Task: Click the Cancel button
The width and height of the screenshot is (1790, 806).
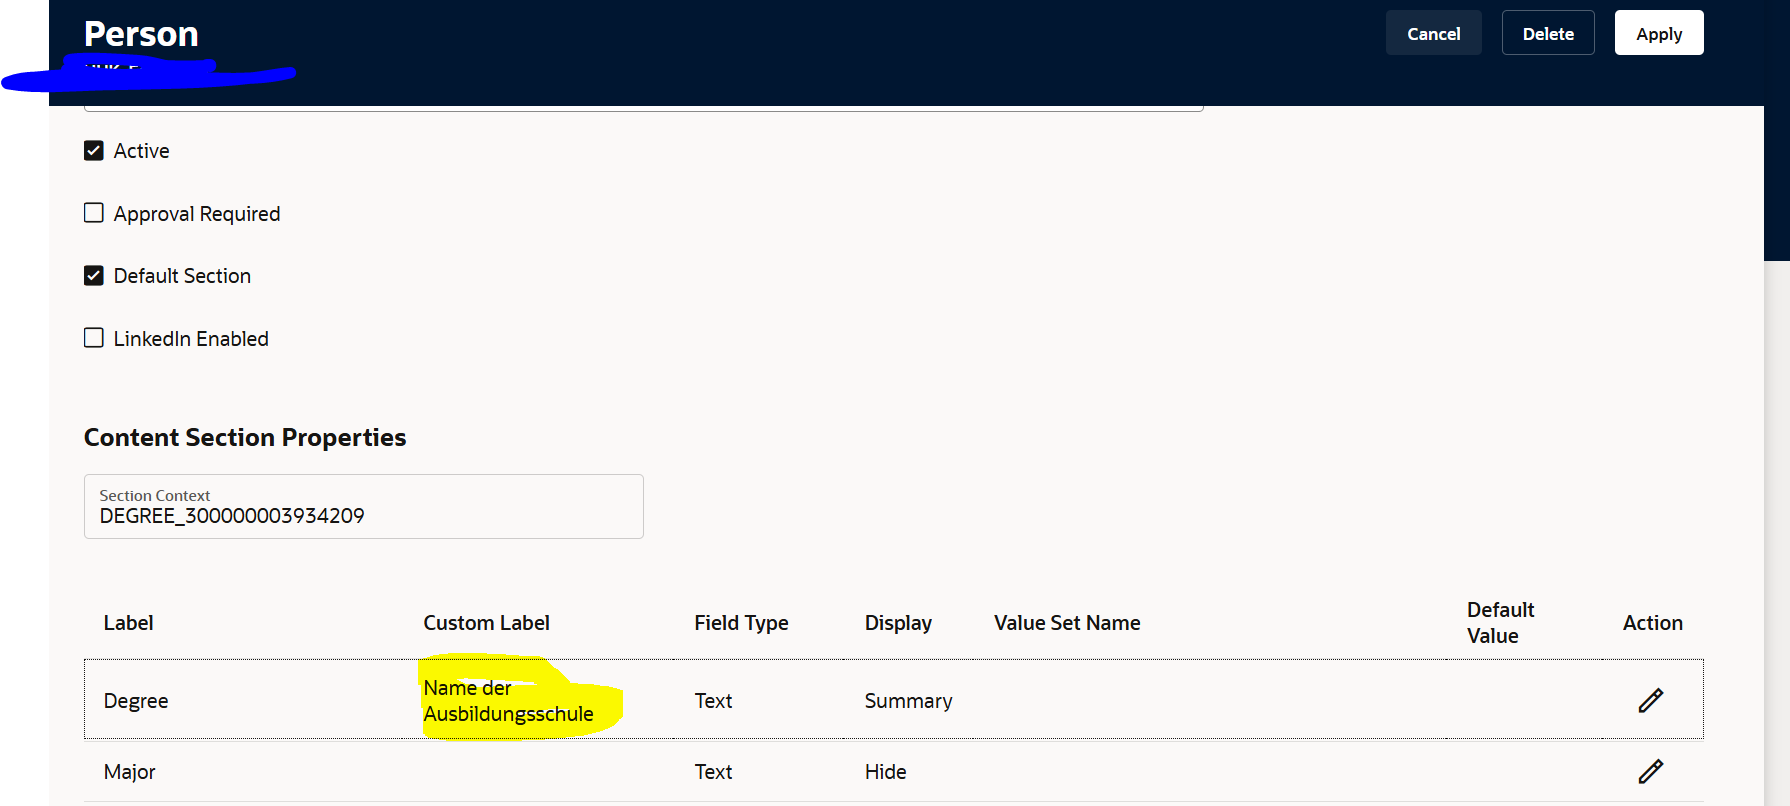Action: pos(1433,33)
